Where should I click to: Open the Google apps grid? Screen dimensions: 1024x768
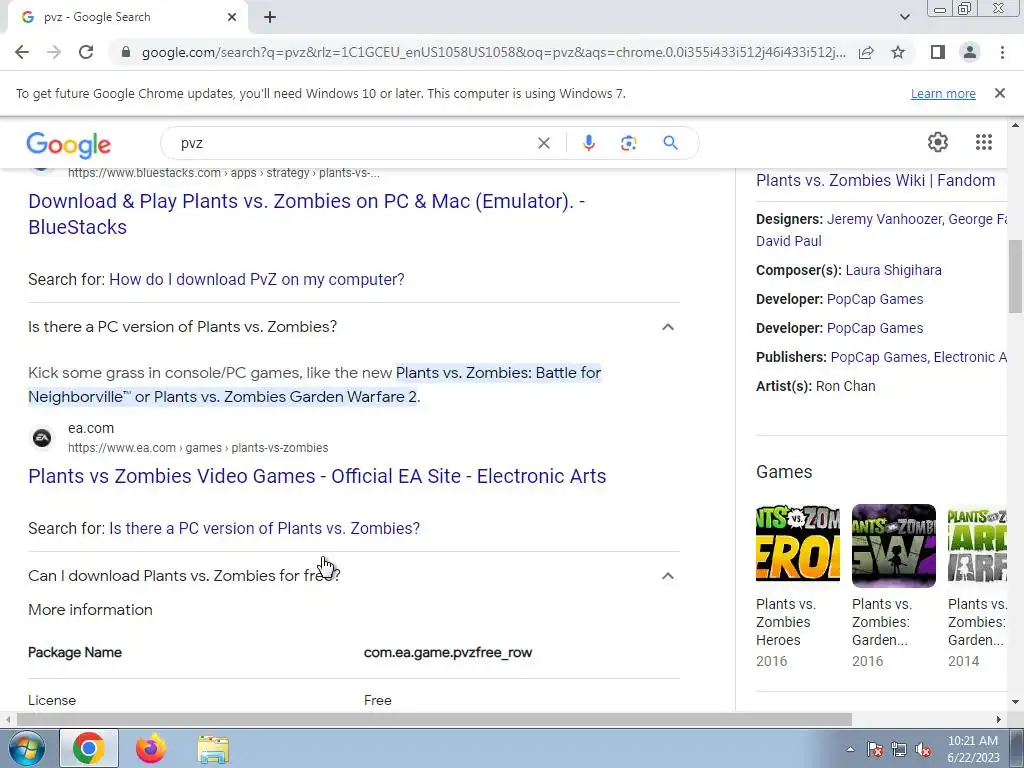984,142
